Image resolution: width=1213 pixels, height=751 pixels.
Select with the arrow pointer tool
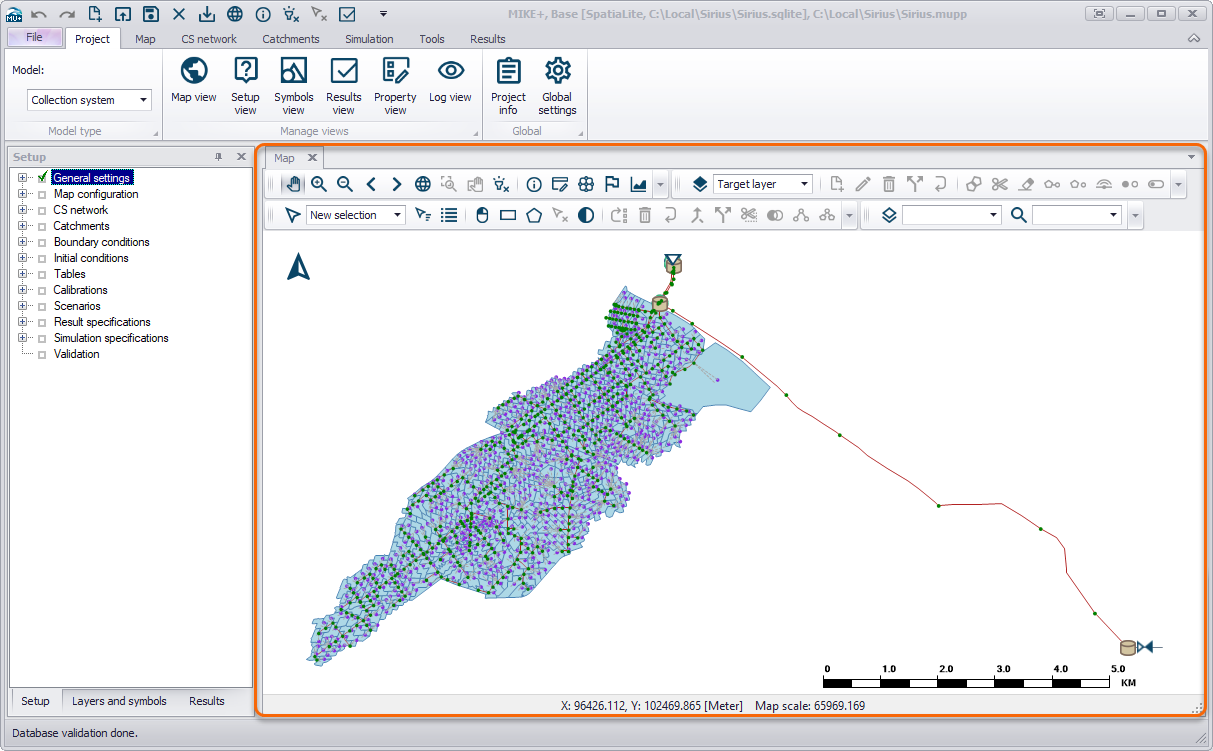[292, 215]
